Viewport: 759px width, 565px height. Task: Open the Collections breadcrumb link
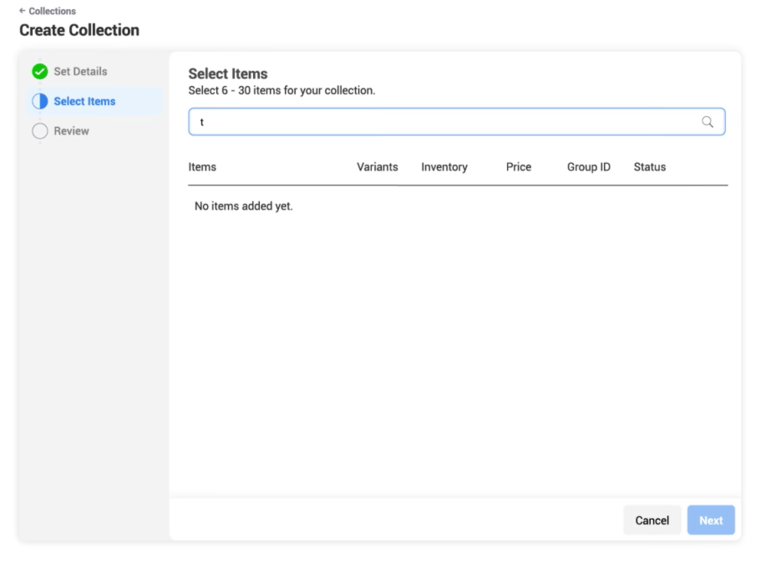(x=52, y=11)
